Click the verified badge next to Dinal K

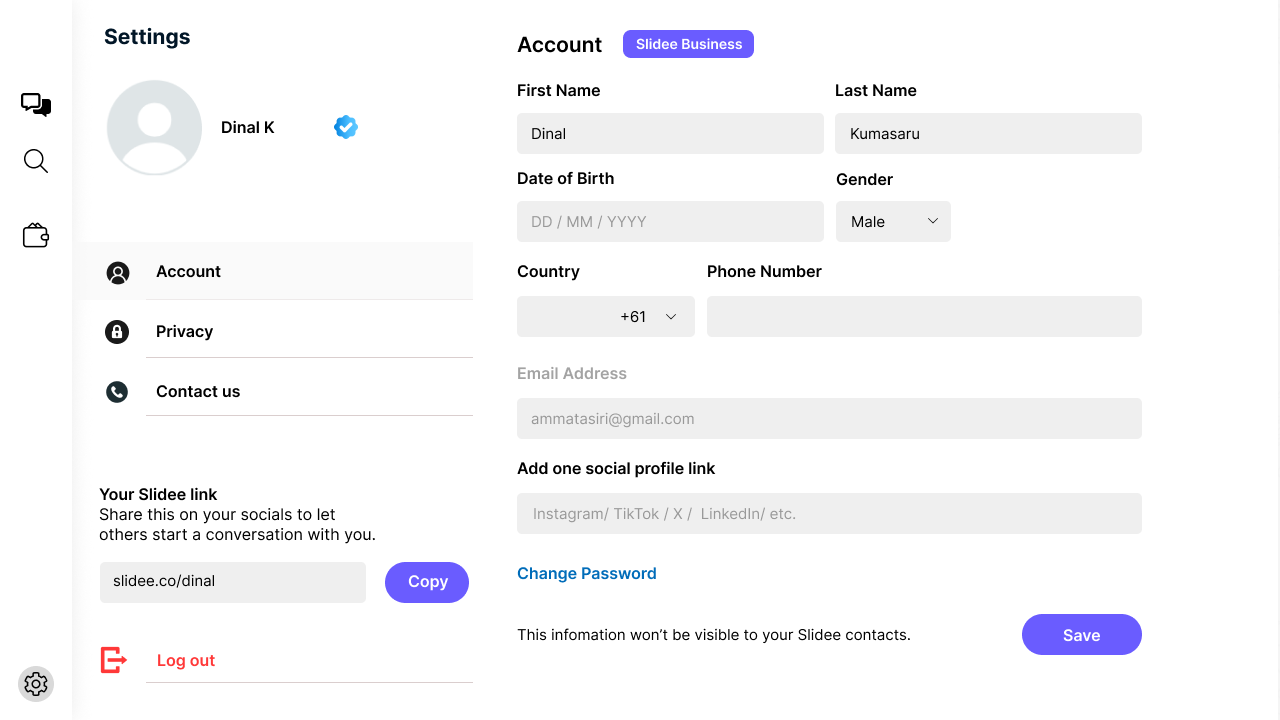(345, 127)
